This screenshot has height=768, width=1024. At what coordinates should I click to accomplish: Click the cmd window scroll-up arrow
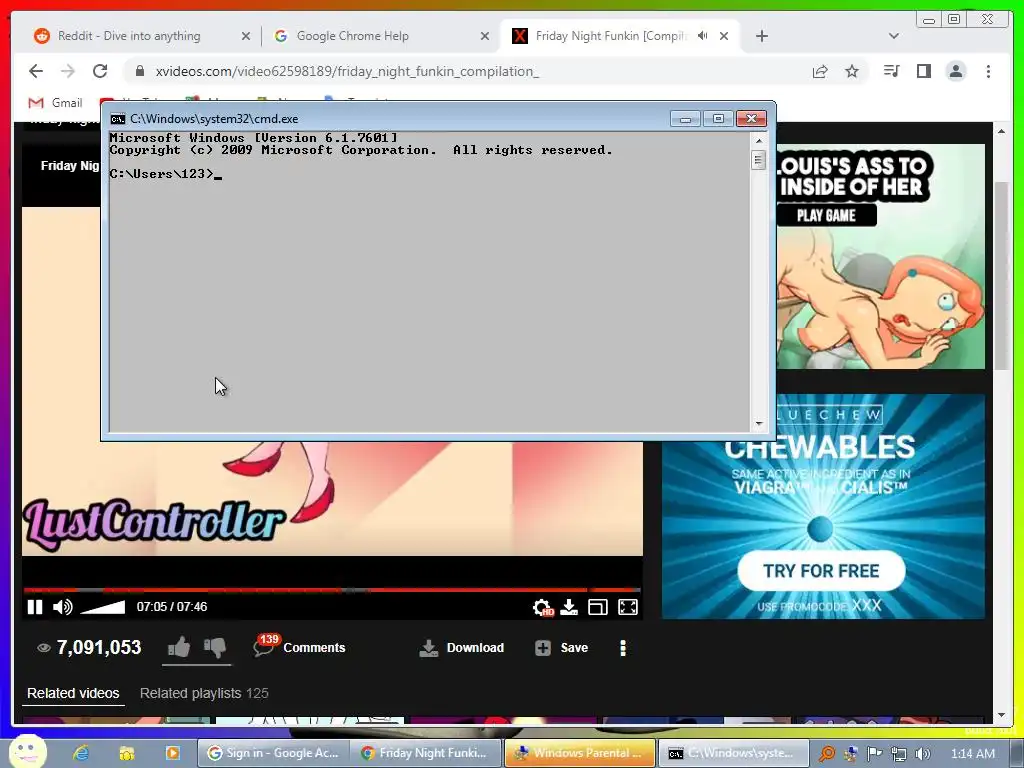click(x=758, y=140)
